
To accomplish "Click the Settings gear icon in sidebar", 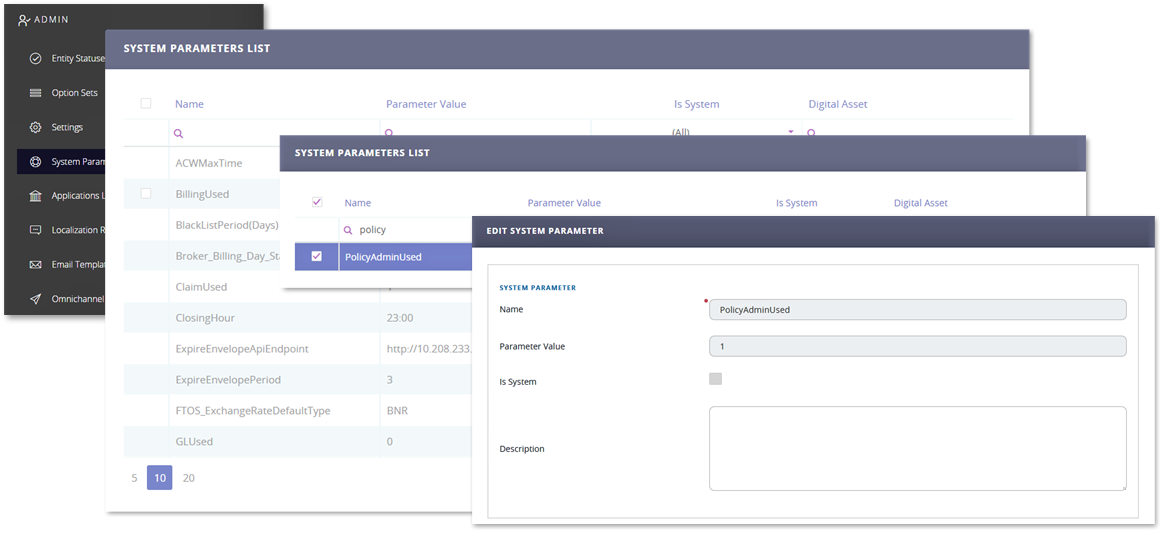I will pos(35,128).
